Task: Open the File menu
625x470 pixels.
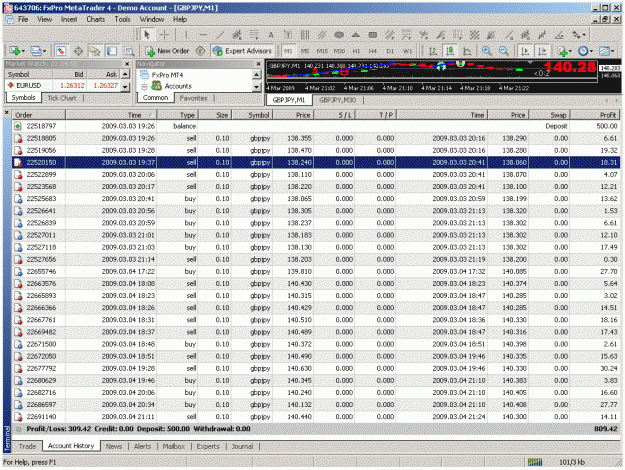Action: click(23, 19)
